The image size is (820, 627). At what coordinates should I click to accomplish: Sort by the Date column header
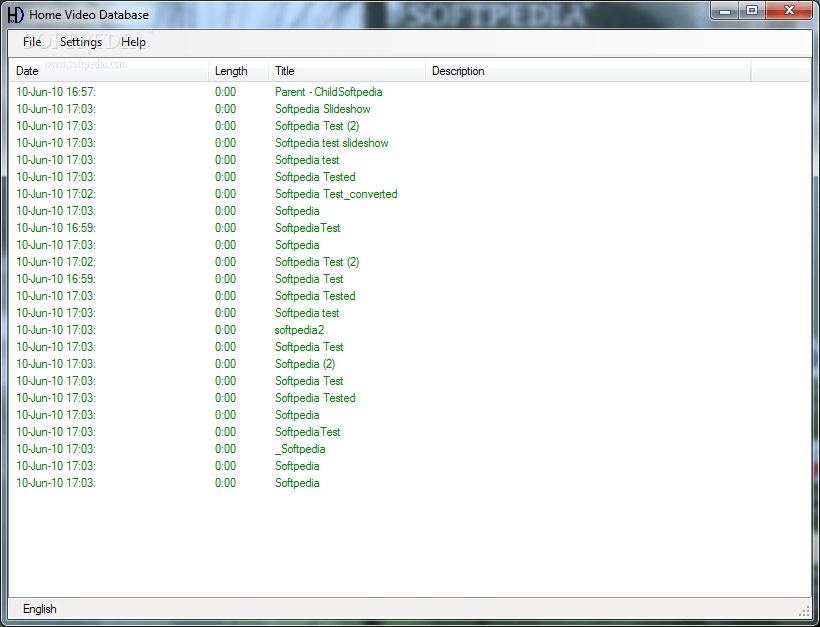(109, 71)
